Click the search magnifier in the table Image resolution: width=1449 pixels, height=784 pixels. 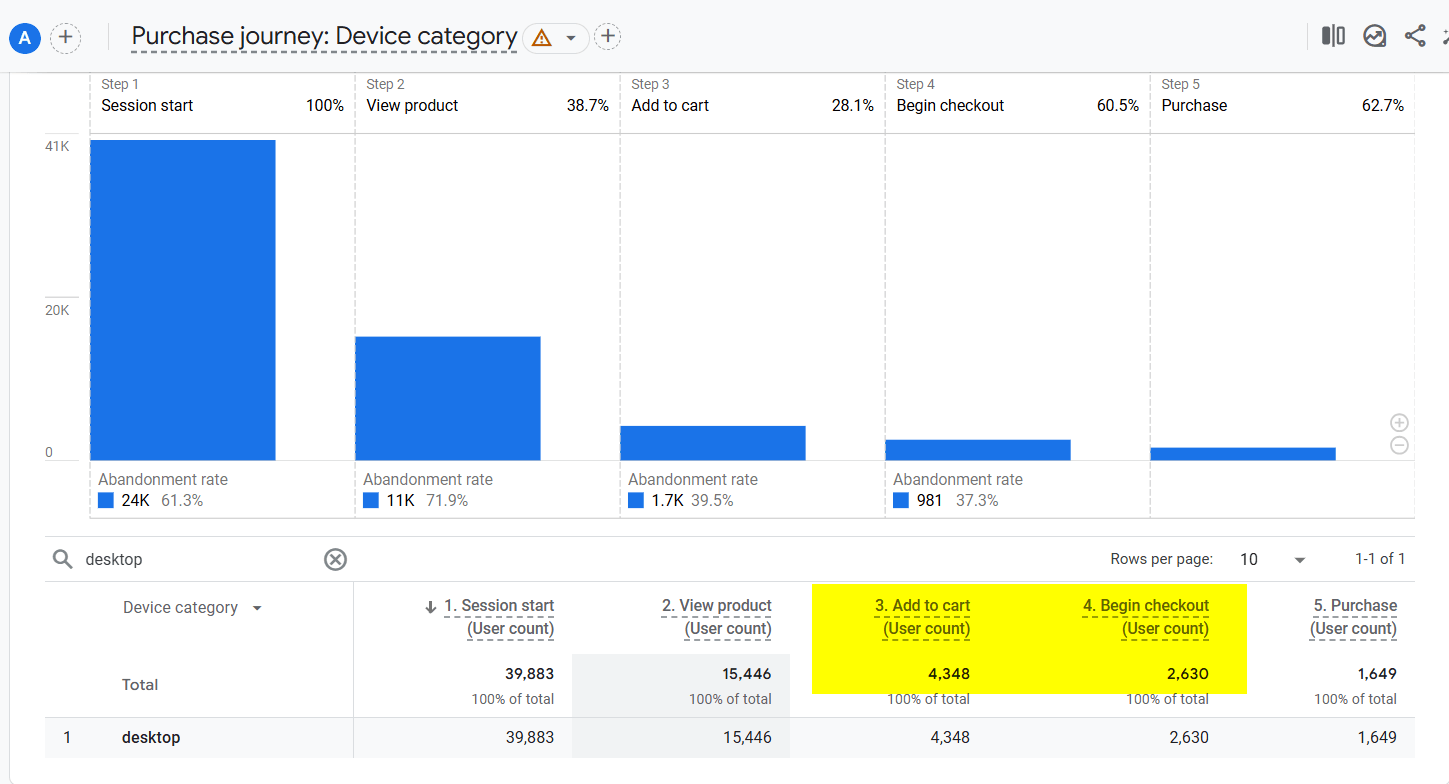62,559
